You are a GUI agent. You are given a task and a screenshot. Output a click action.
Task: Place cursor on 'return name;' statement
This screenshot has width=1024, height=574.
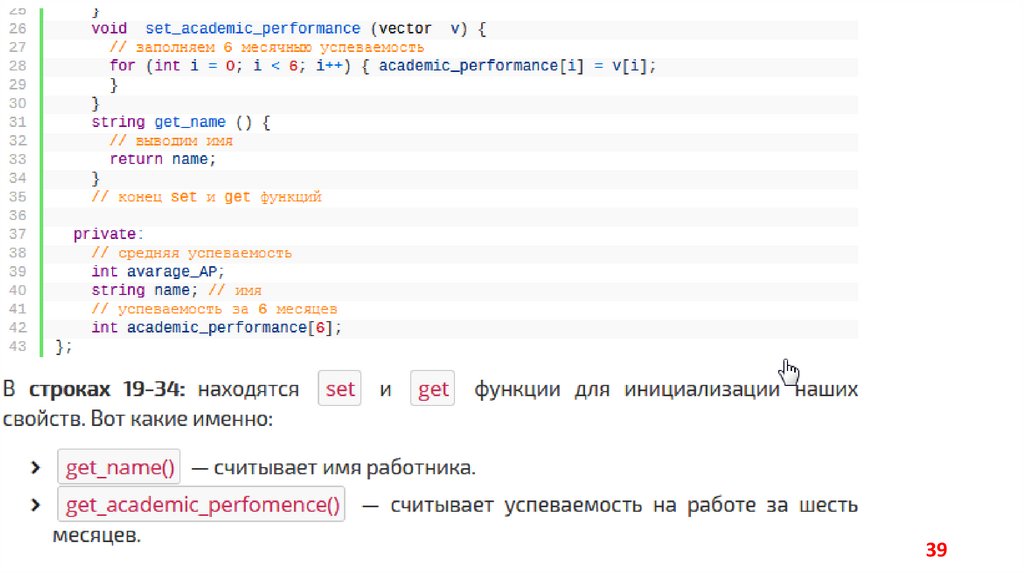162,159
